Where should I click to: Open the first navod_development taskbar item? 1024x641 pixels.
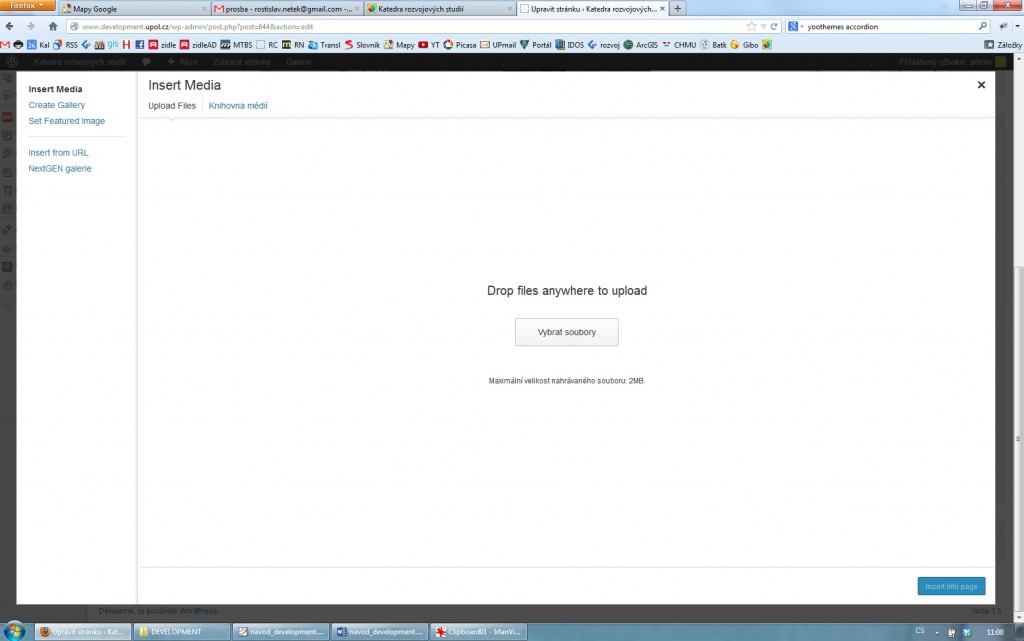[281, 632]
